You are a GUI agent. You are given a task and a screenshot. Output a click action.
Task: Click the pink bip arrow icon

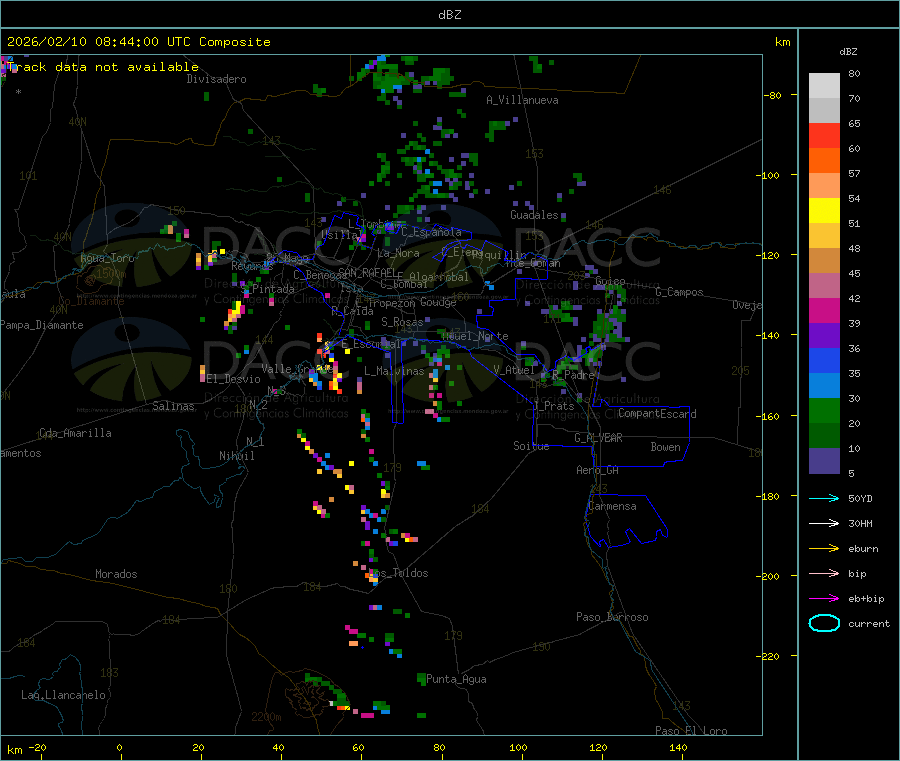(x=824, y=573)
